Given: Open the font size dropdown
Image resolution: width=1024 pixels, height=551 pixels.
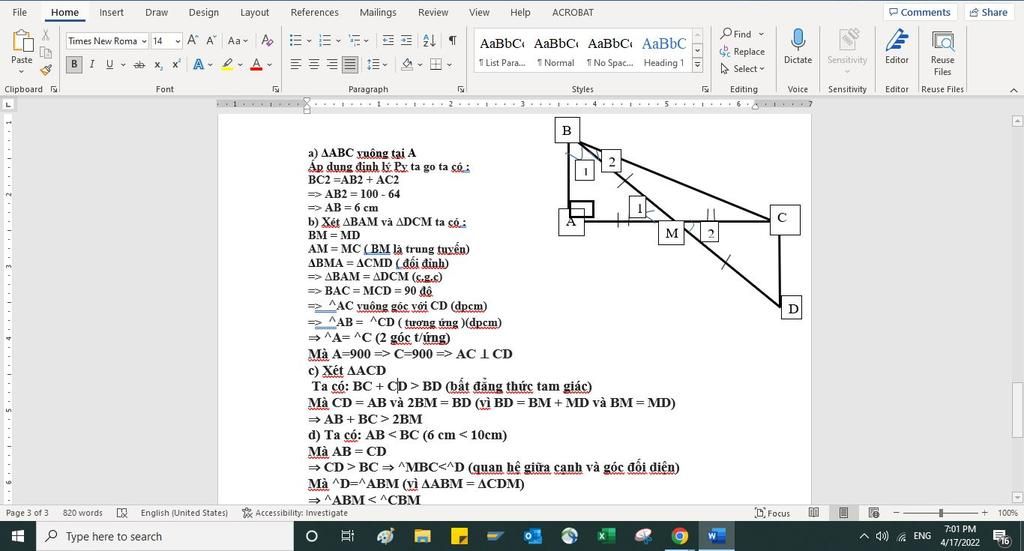Looking at the screenshot, I should coord(178,41).
